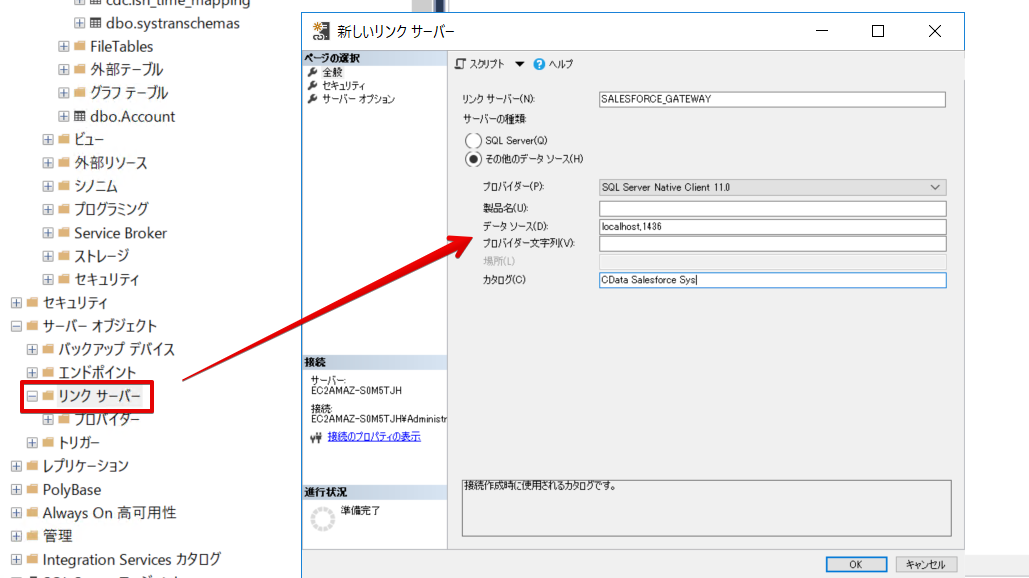
Task: Expand the FileTables folder
Action: 64,46
